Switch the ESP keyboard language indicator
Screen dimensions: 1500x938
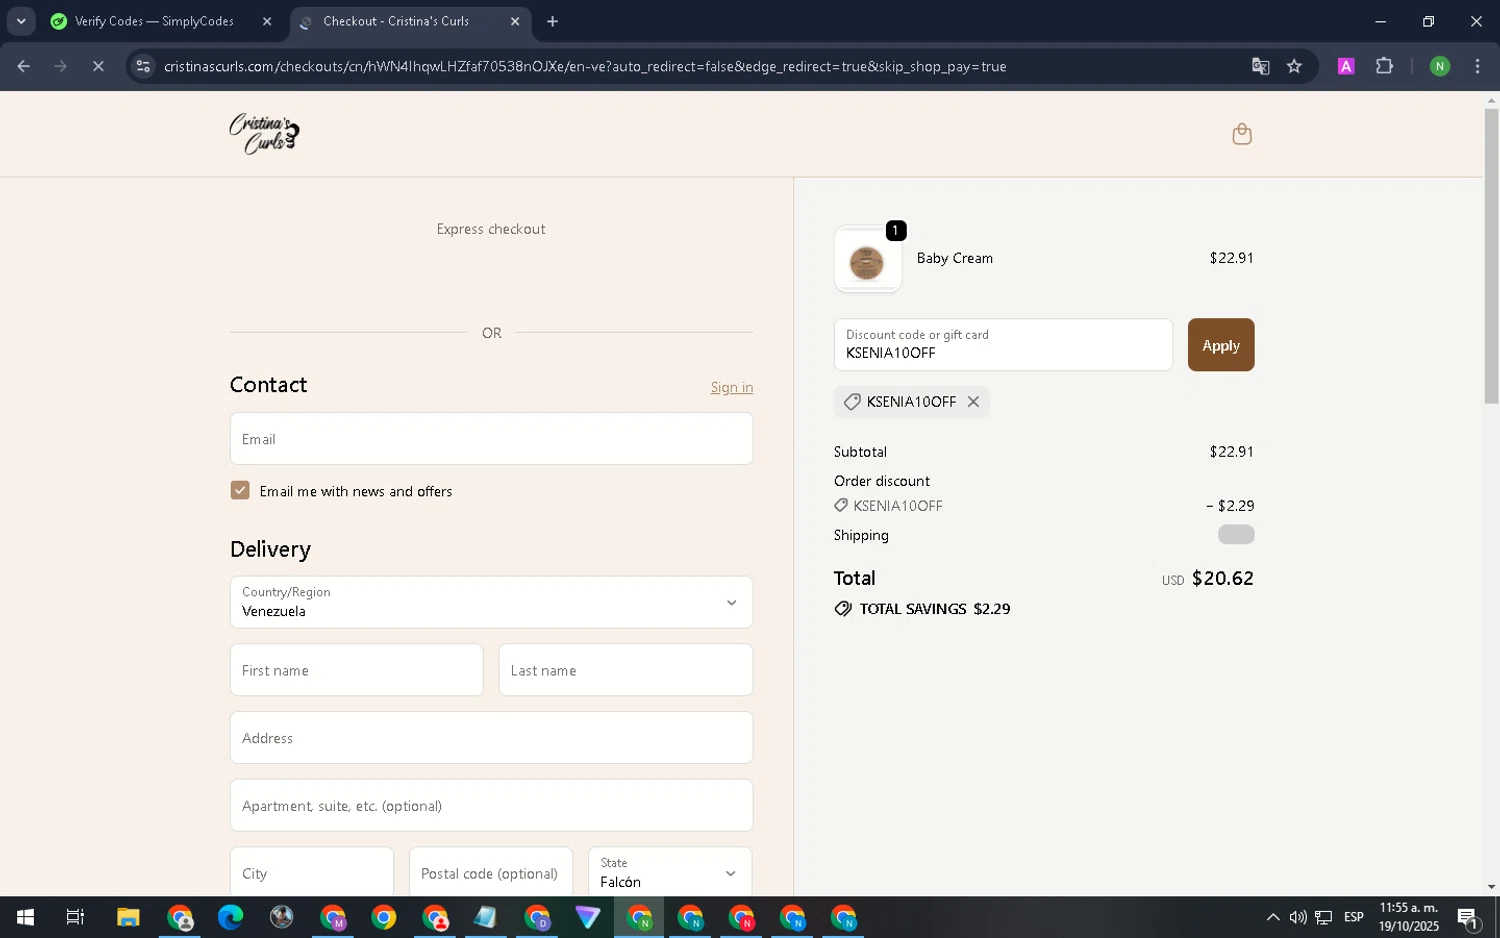[1354, 917]
